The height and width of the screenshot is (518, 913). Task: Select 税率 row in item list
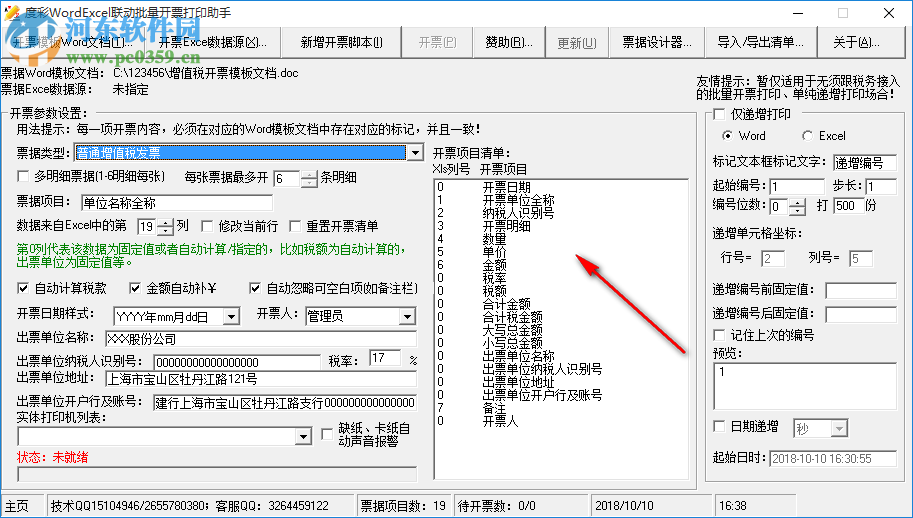pyautogui.click(x=494, y=278)
